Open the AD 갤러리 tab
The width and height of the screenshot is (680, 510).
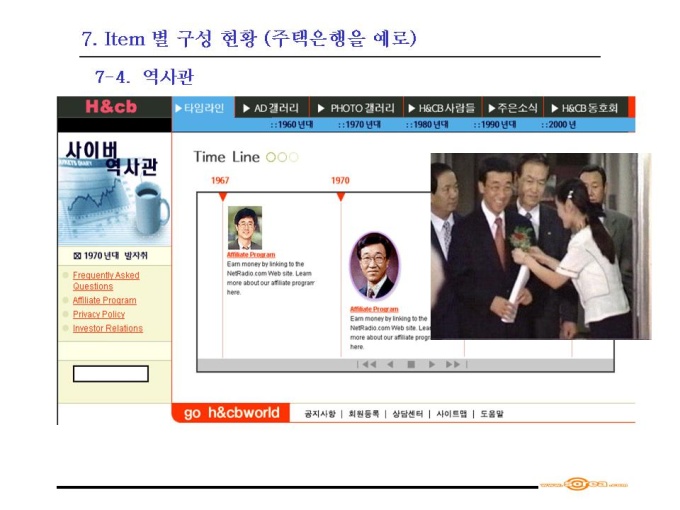click(x=271, y=108)
